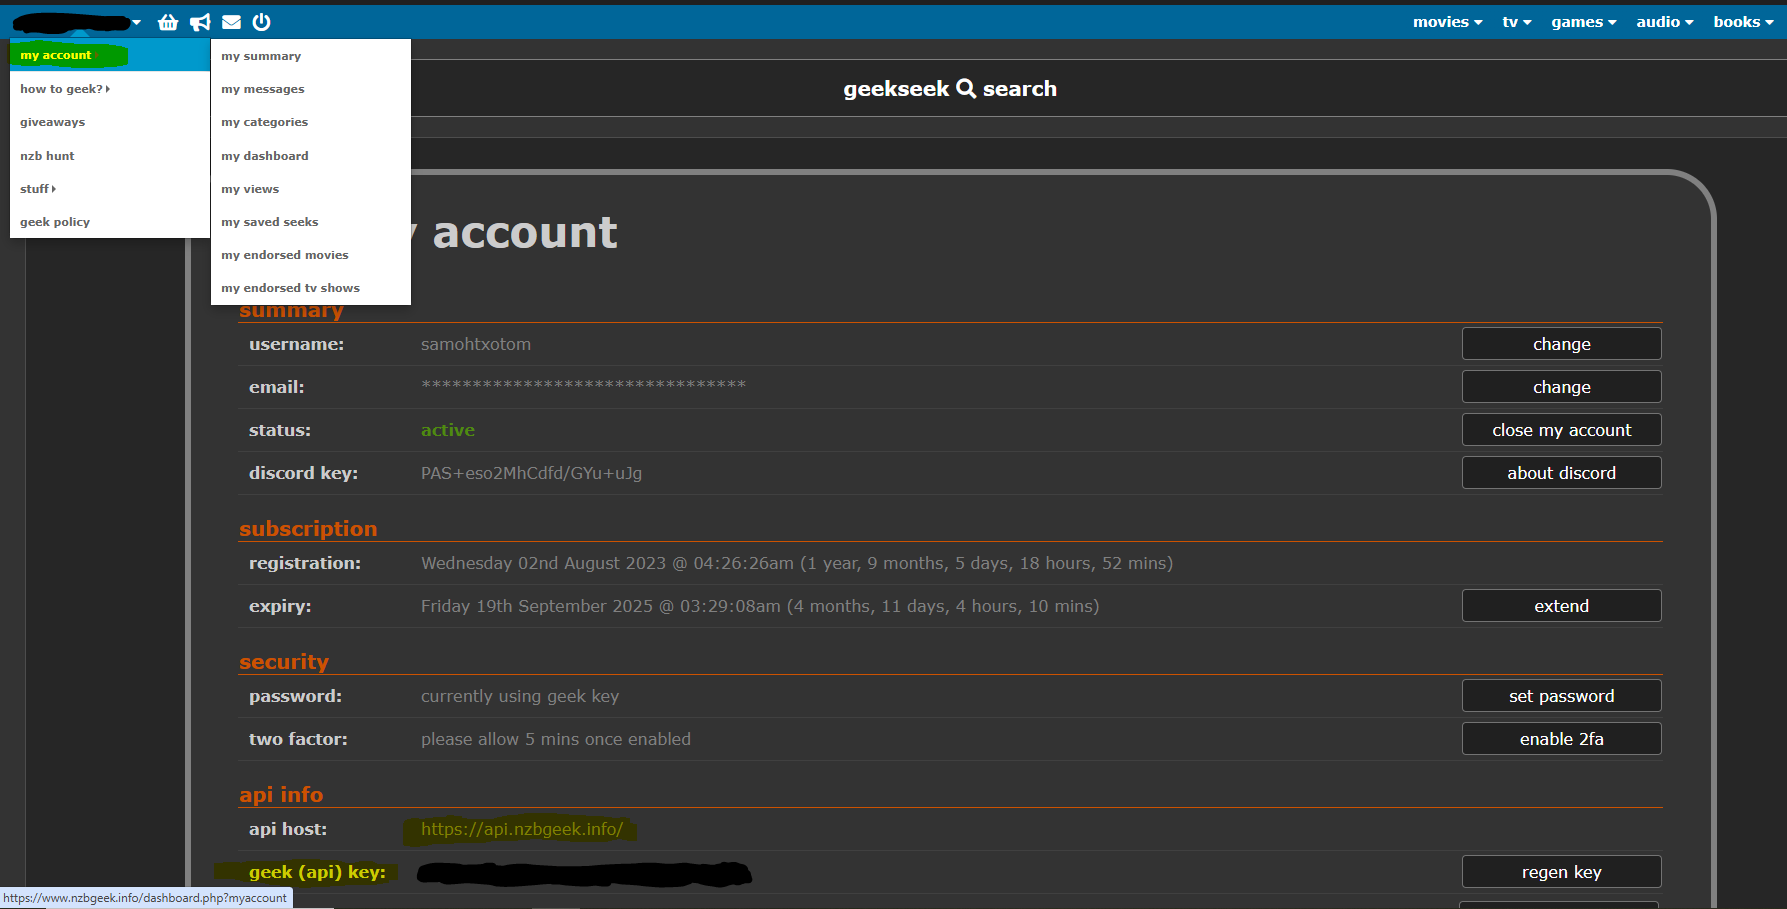
Task: Expand the stuff submenu
Action: click(x=109, y=189)
